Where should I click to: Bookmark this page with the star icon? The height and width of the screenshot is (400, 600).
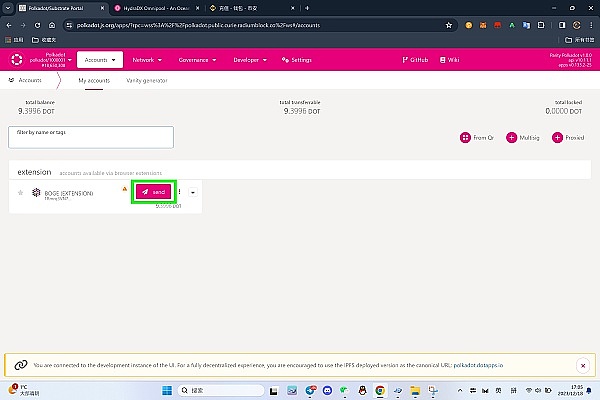coord(449,25)
